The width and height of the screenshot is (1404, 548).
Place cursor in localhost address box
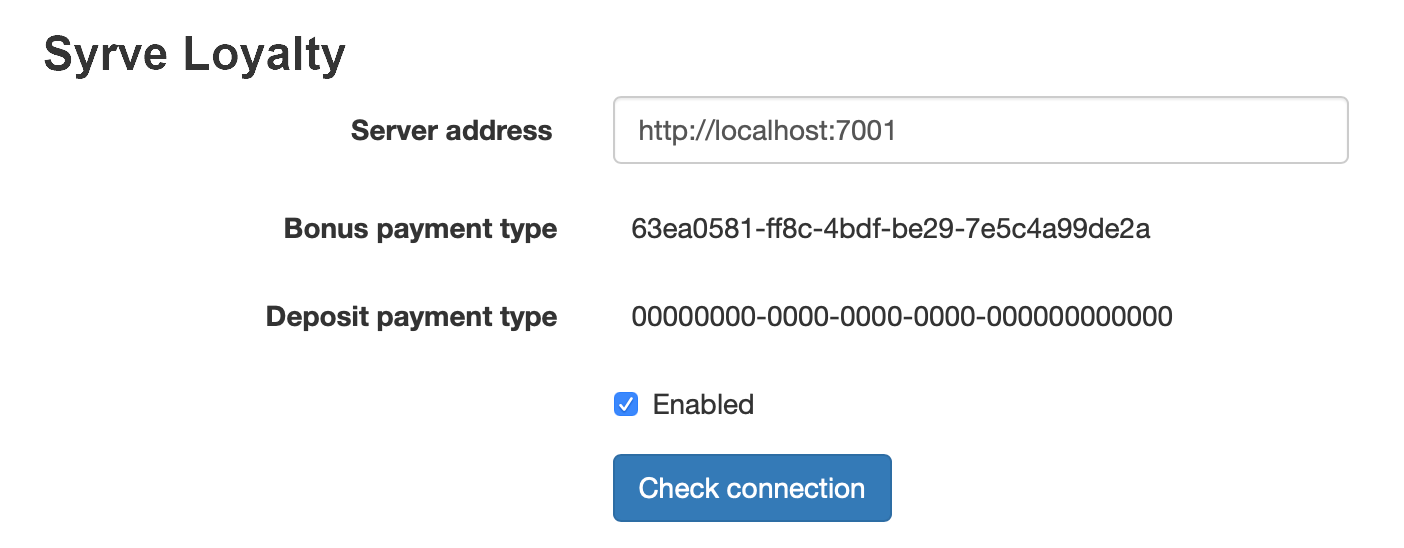[x=980, y=130]
